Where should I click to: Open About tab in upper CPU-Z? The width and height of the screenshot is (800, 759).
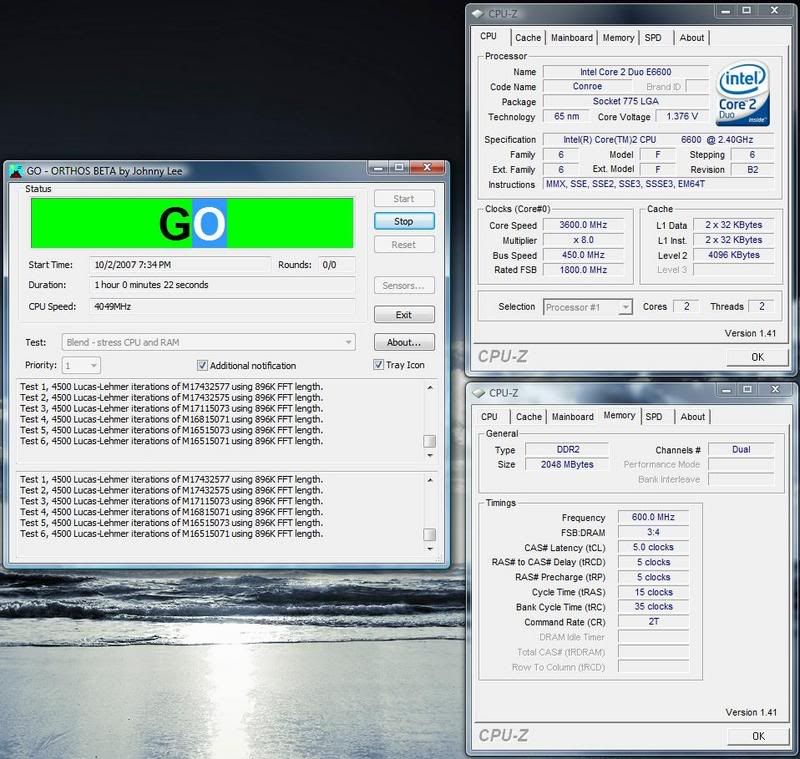coord(692,38)
